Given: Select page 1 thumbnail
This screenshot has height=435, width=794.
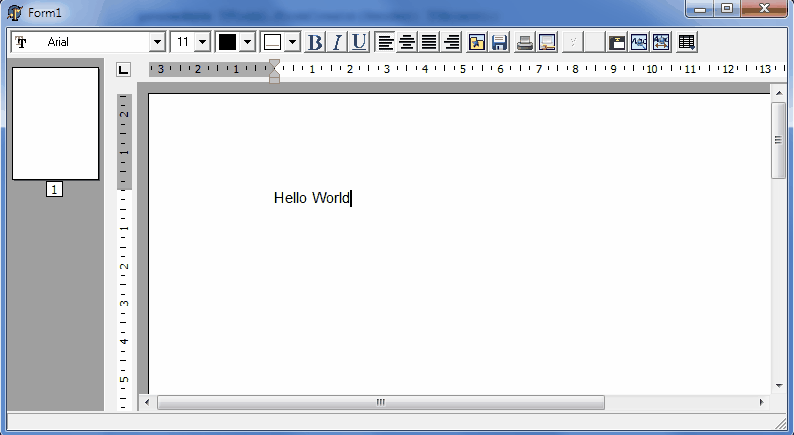Looking at the screenshot, I should point(55,123).
